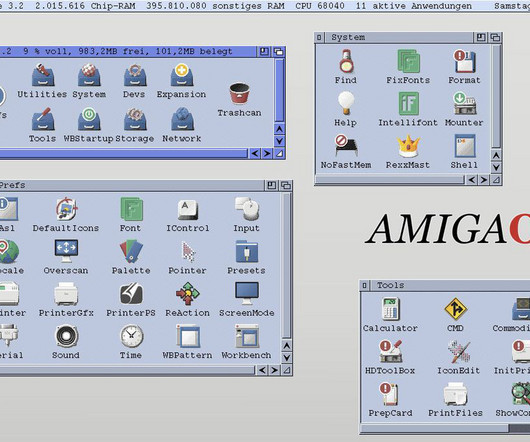This screenshot has width=530, height=442.
Task: Close the System window using its close gadget
Action: (x=319, y=37)
